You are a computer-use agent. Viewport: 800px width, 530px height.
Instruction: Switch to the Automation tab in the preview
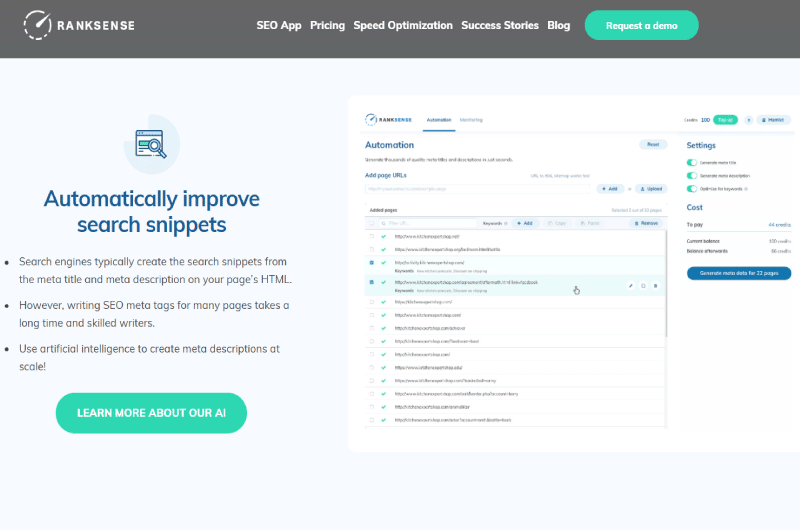point(439,120)
